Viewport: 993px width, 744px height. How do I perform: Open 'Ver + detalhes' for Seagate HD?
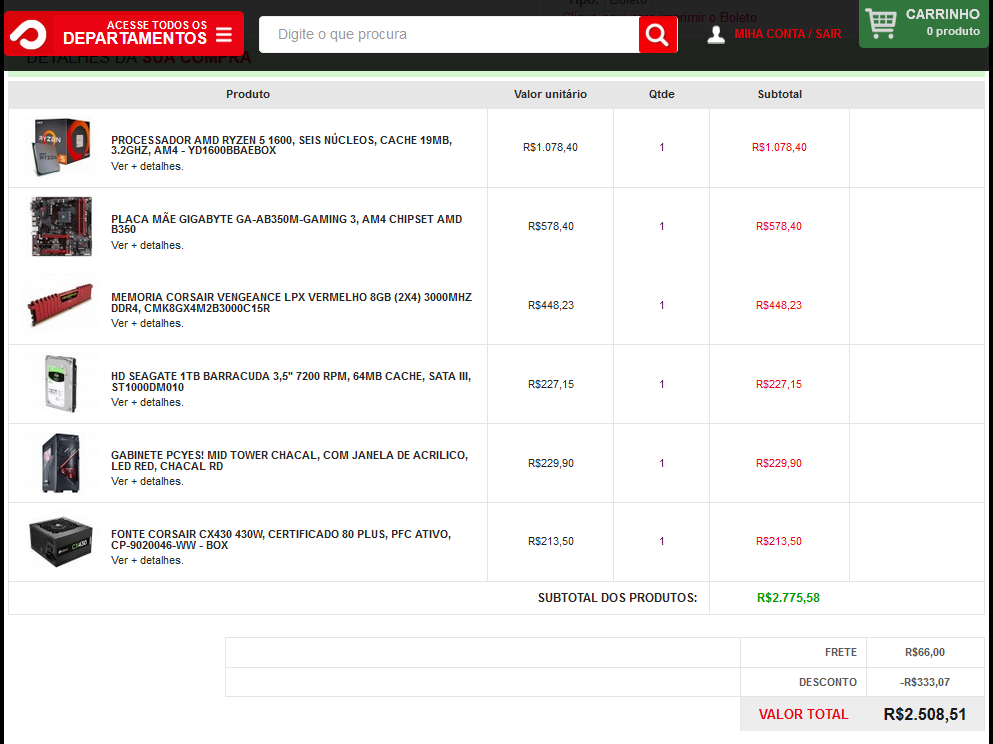(147, 403)
